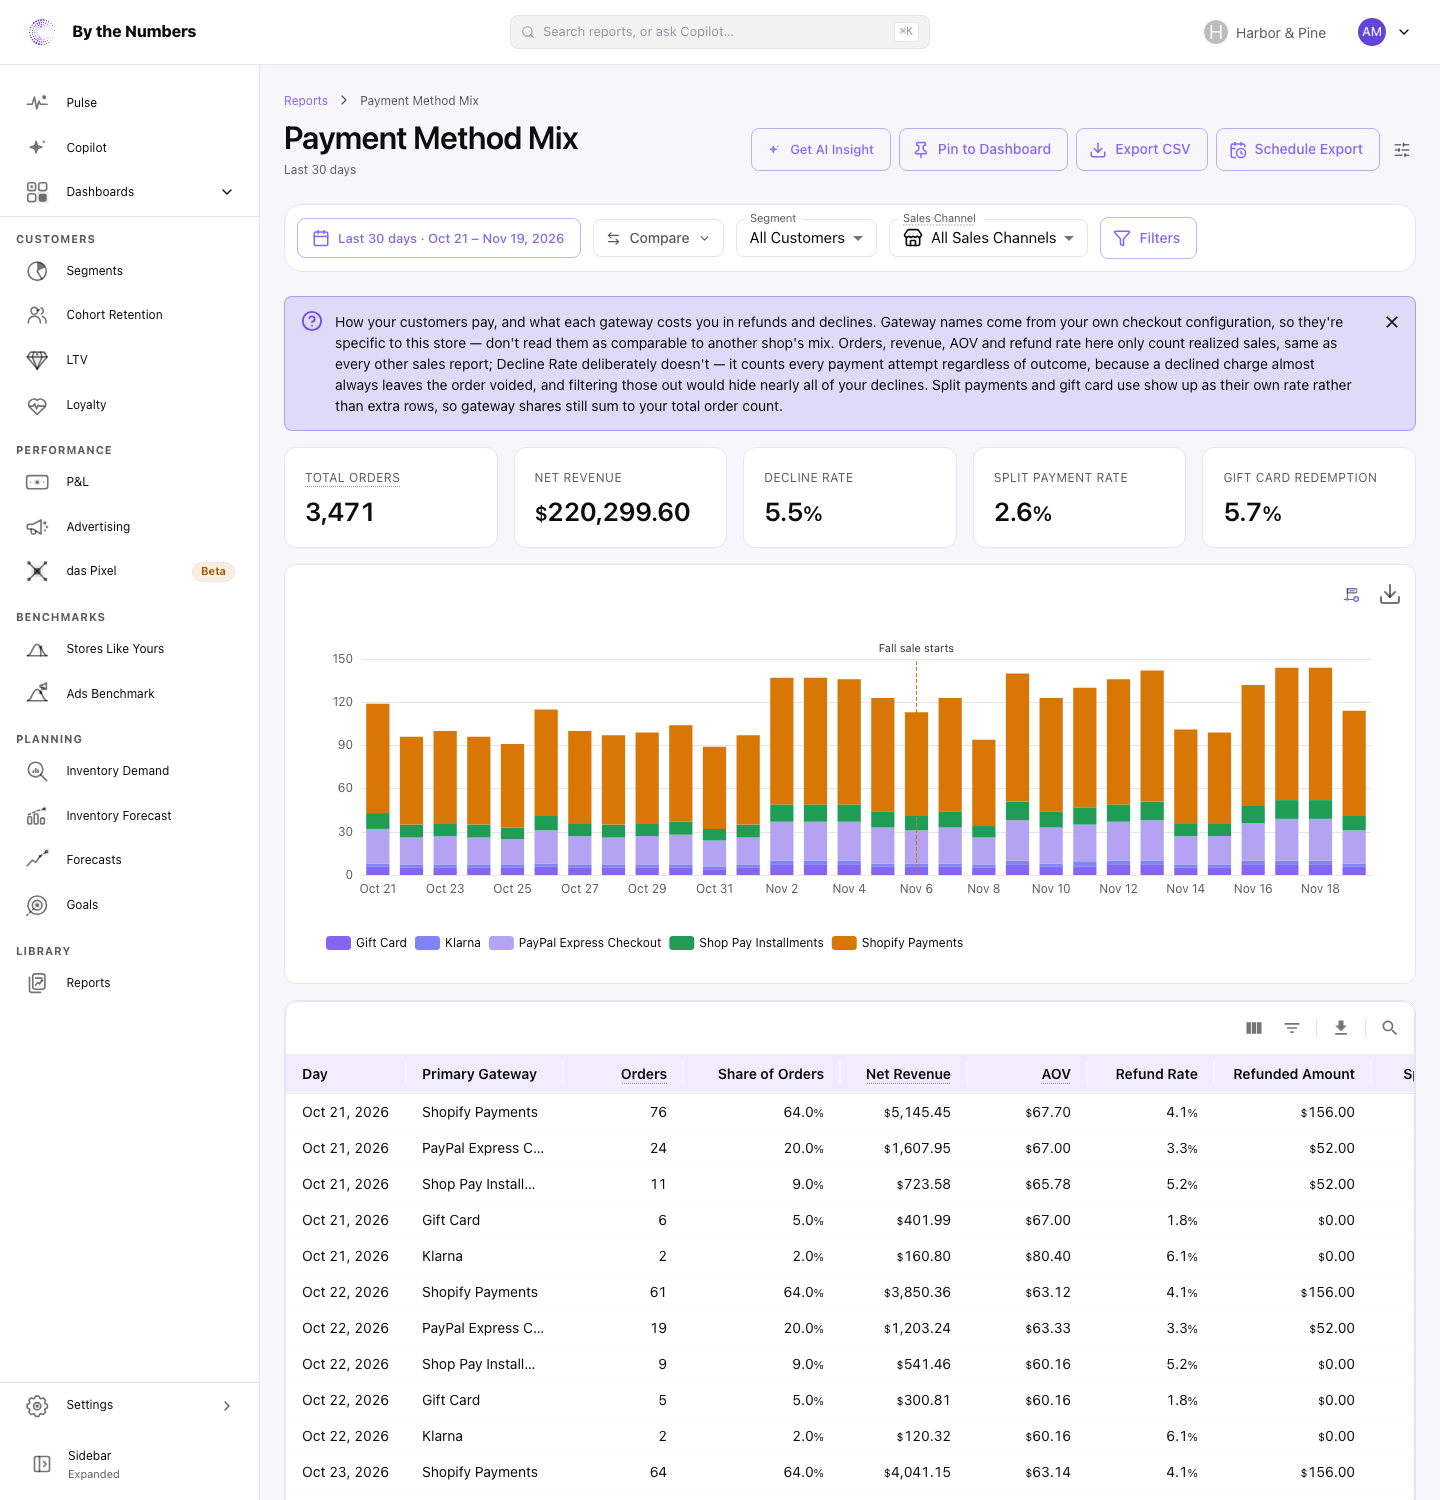
Task: Sort by Orders column header
Action: coord(644,1074)
